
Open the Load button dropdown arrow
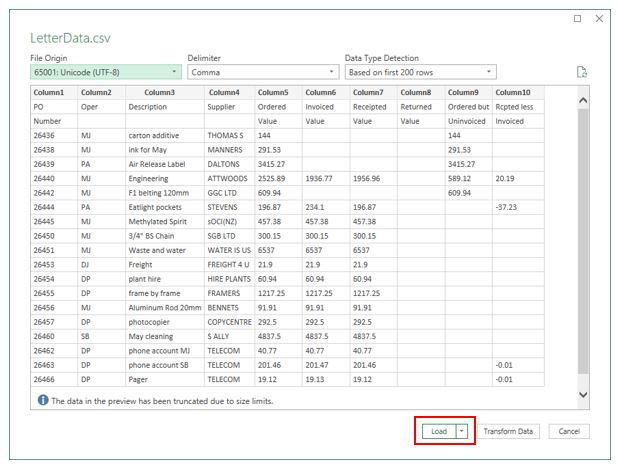pyautogui.click(x=462, y=431)
